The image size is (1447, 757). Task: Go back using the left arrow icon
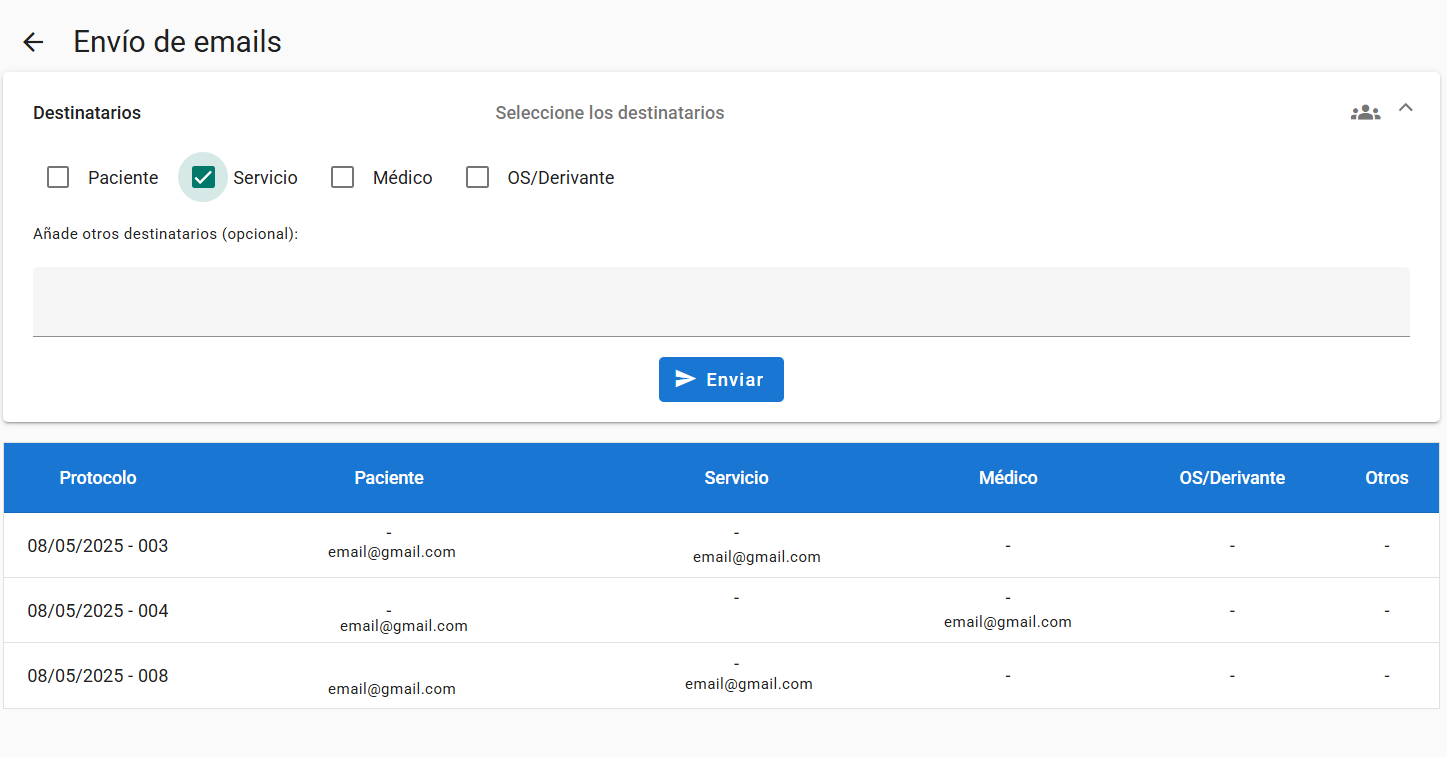(33, 42)
